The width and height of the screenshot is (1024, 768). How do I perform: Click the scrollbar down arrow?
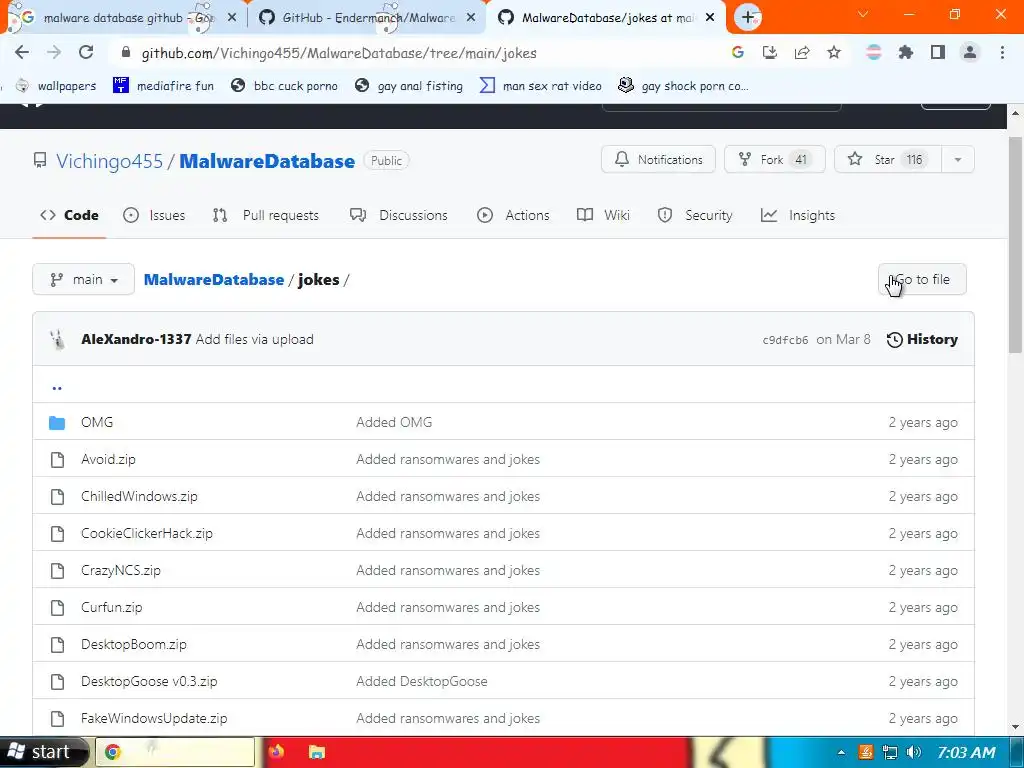(x=1016, y=727)
